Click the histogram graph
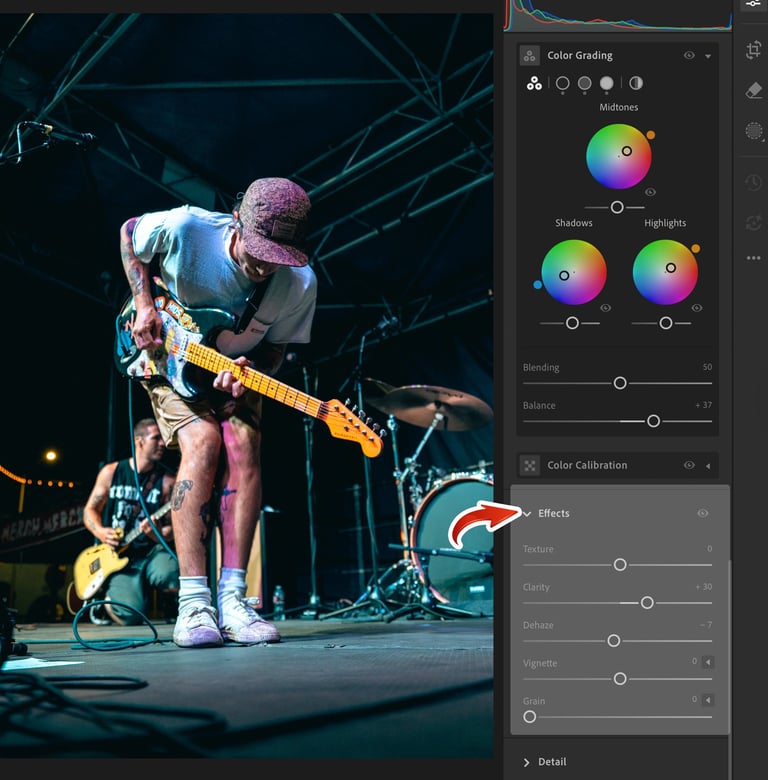 coord(618,15)
